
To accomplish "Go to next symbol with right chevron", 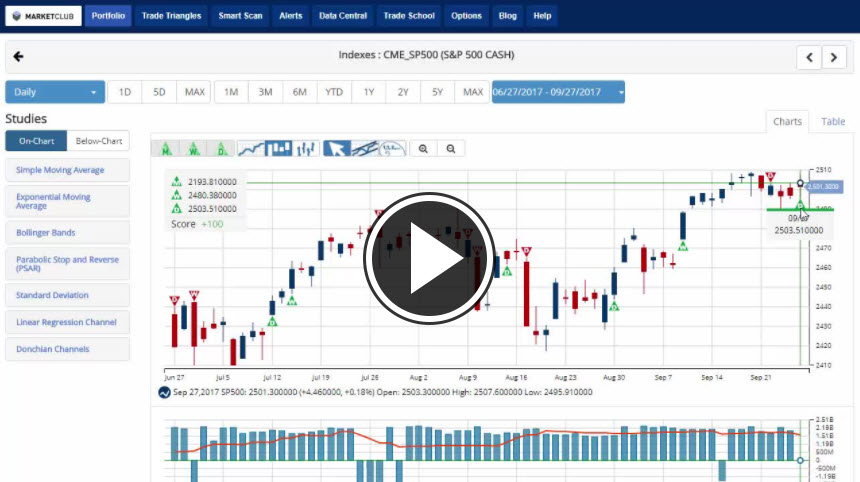I will 835,57.
